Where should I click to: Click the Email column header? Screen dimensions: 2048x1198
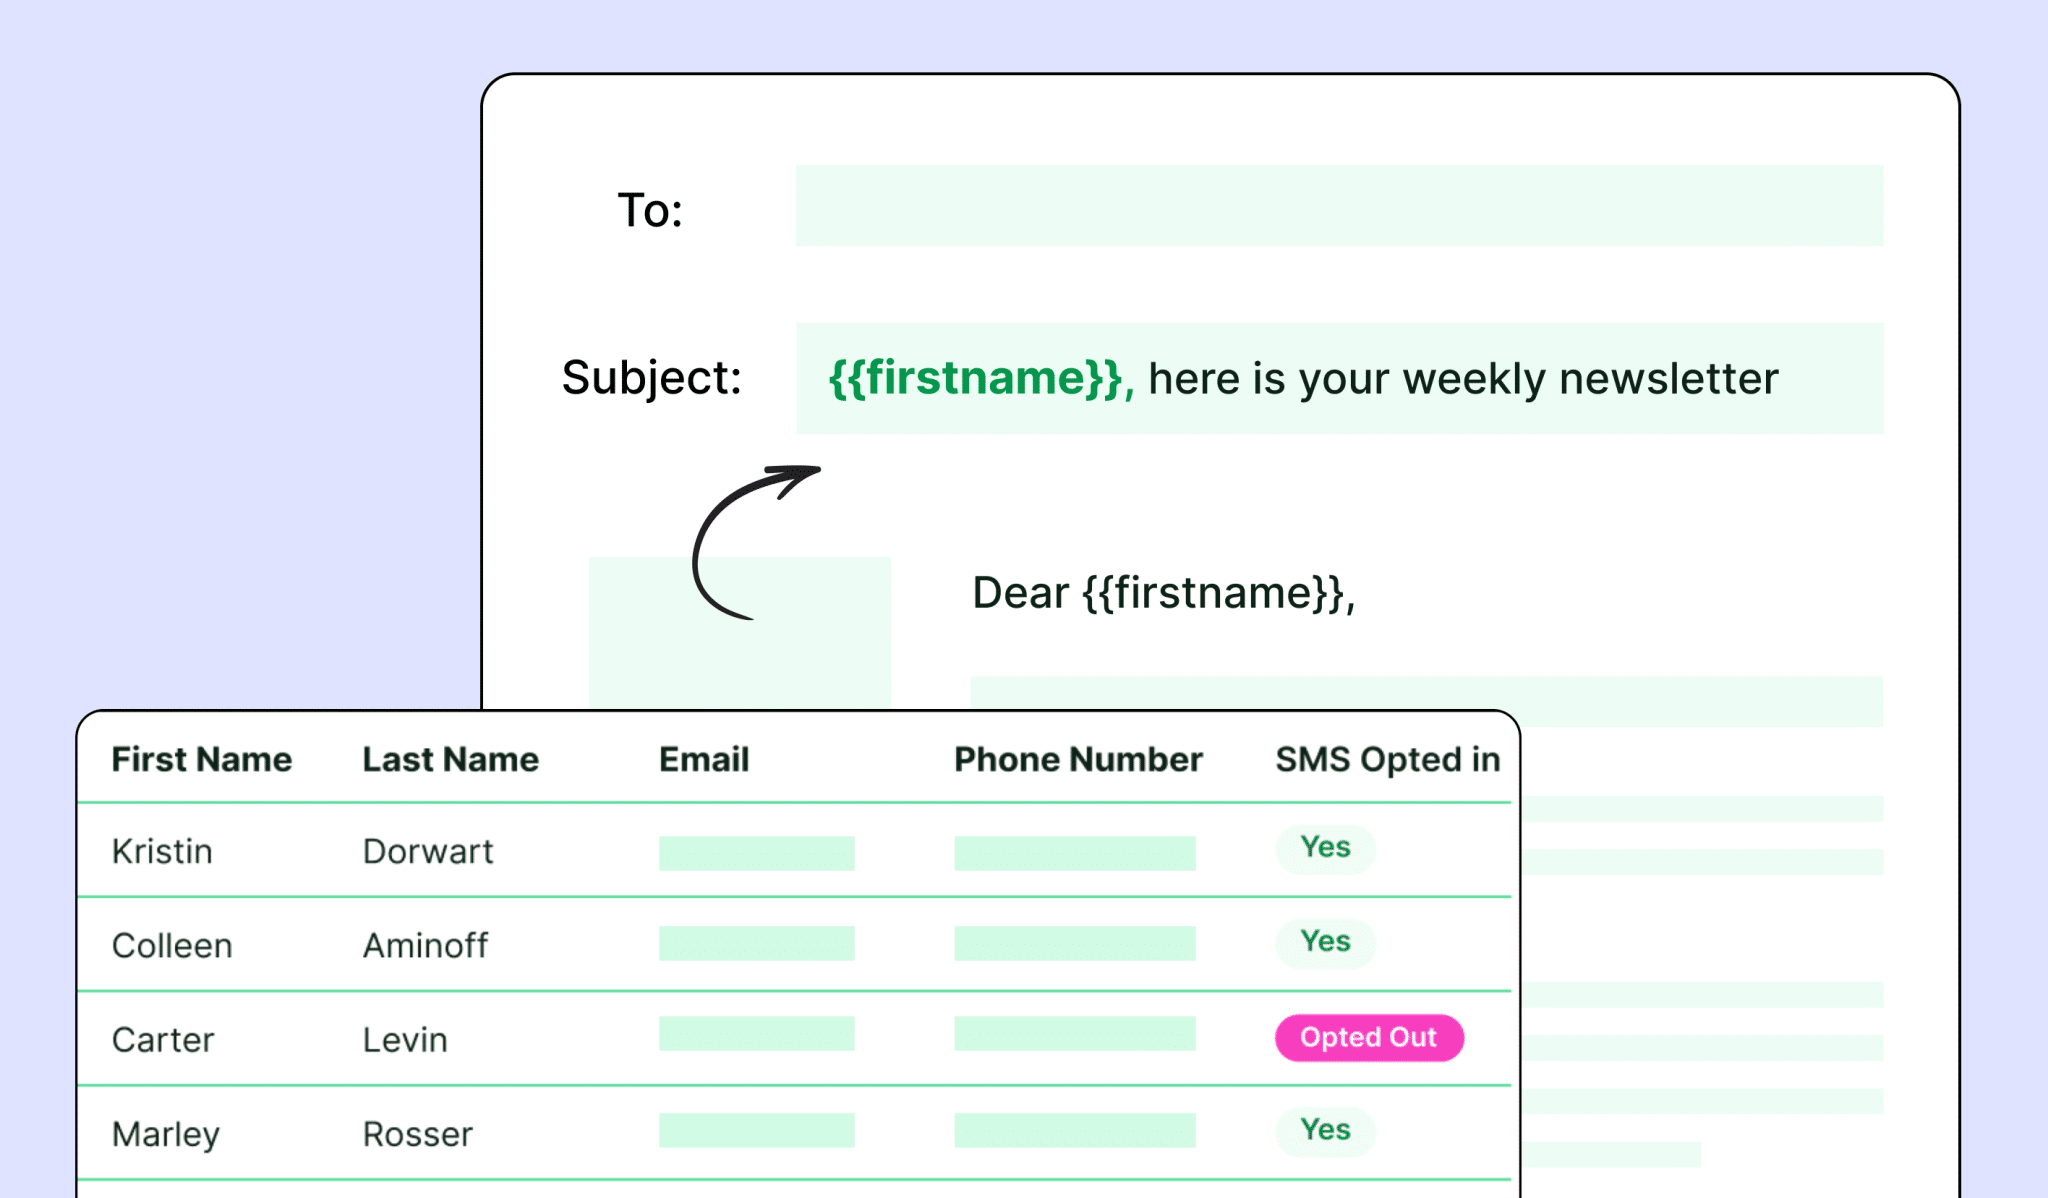click(x=704, y=759)
